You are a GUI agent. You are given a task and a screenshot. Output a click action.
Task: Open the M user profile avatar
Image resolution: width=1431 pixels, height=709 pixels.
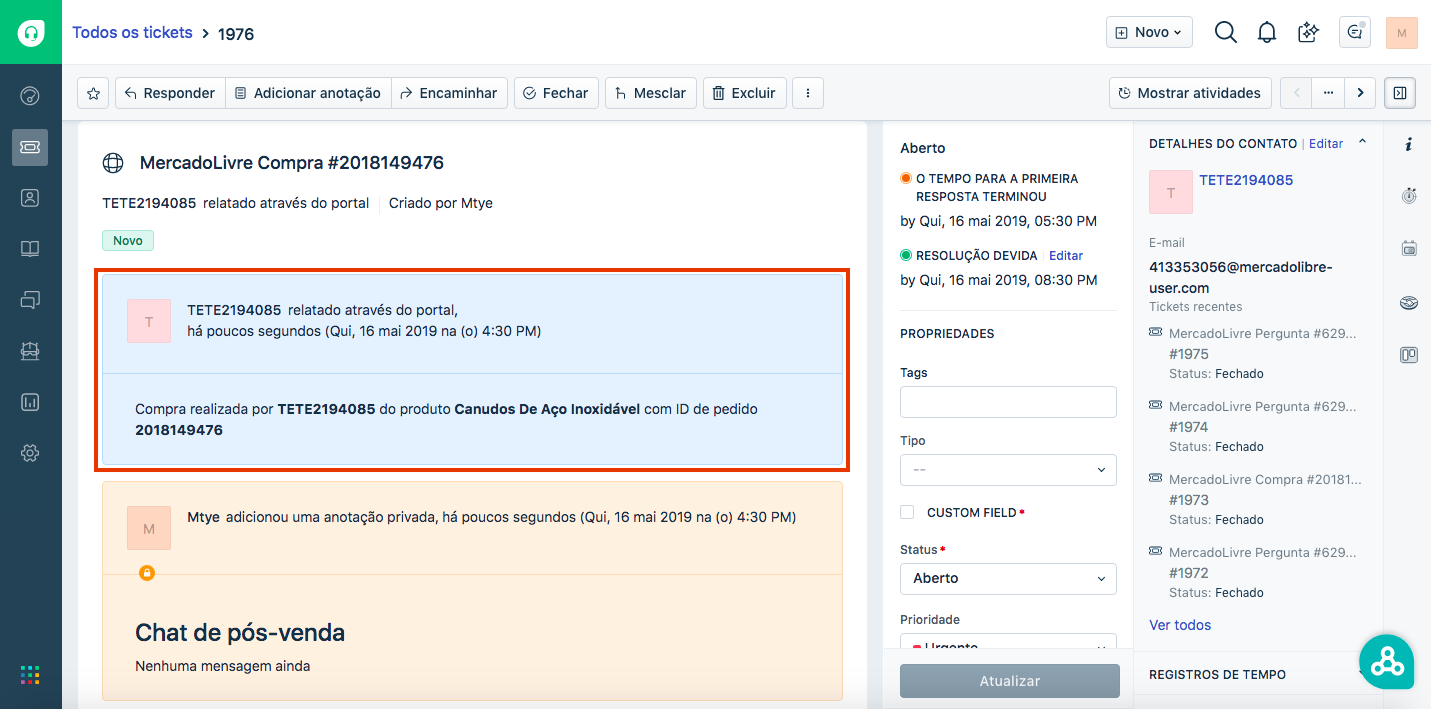tap(1402, 32)
